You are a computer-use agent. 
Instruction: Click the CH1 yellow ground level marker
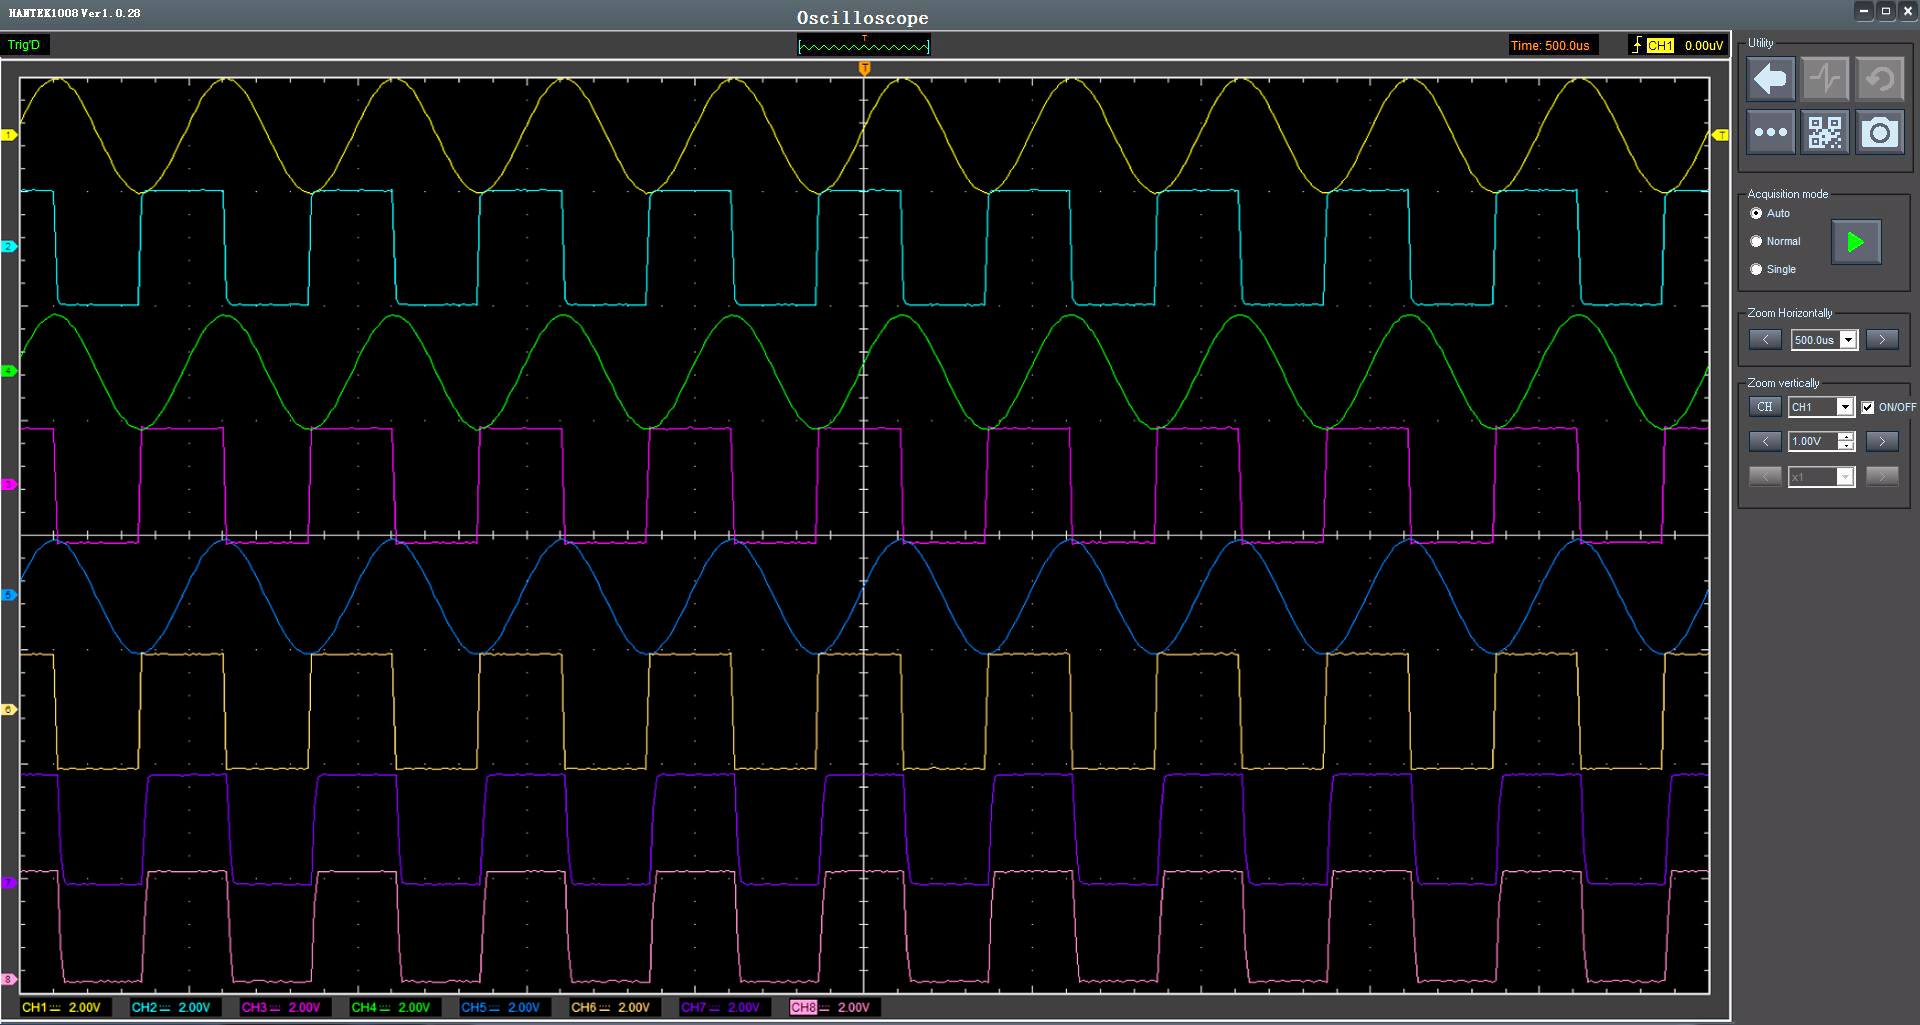pos(9,135)
